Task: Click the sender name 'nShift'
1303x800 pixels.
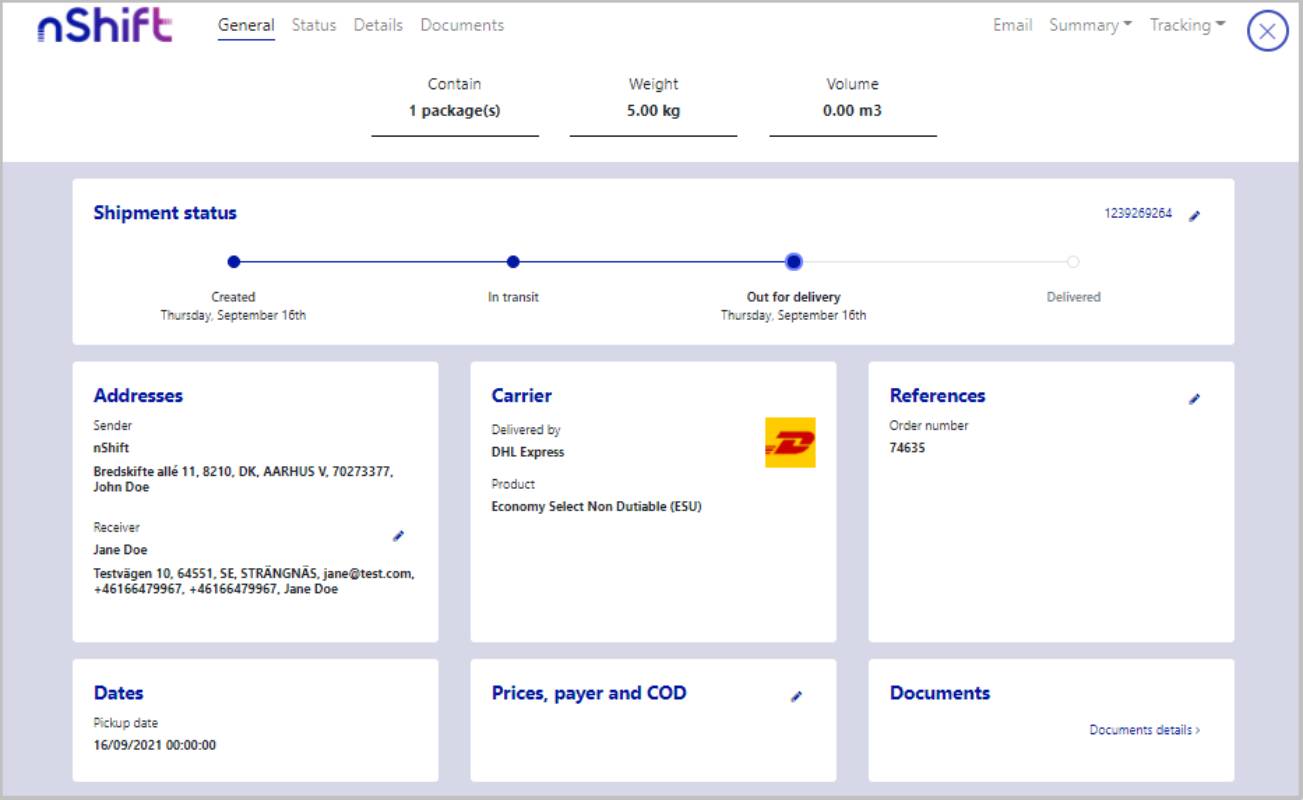Action: coord(111,448)
